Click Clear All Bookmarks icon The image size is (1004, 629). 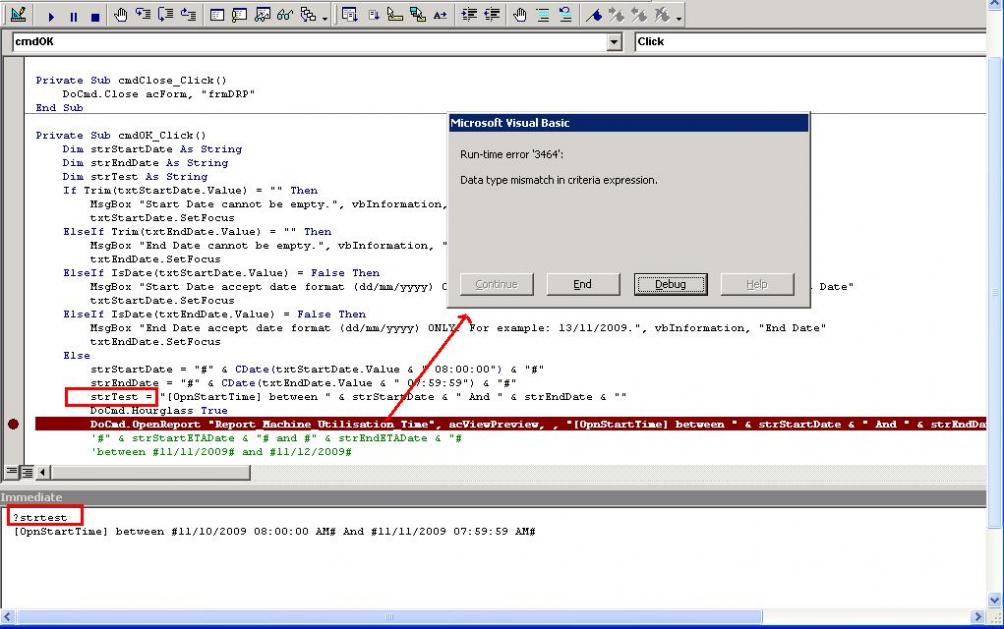(x=662, y=15)
